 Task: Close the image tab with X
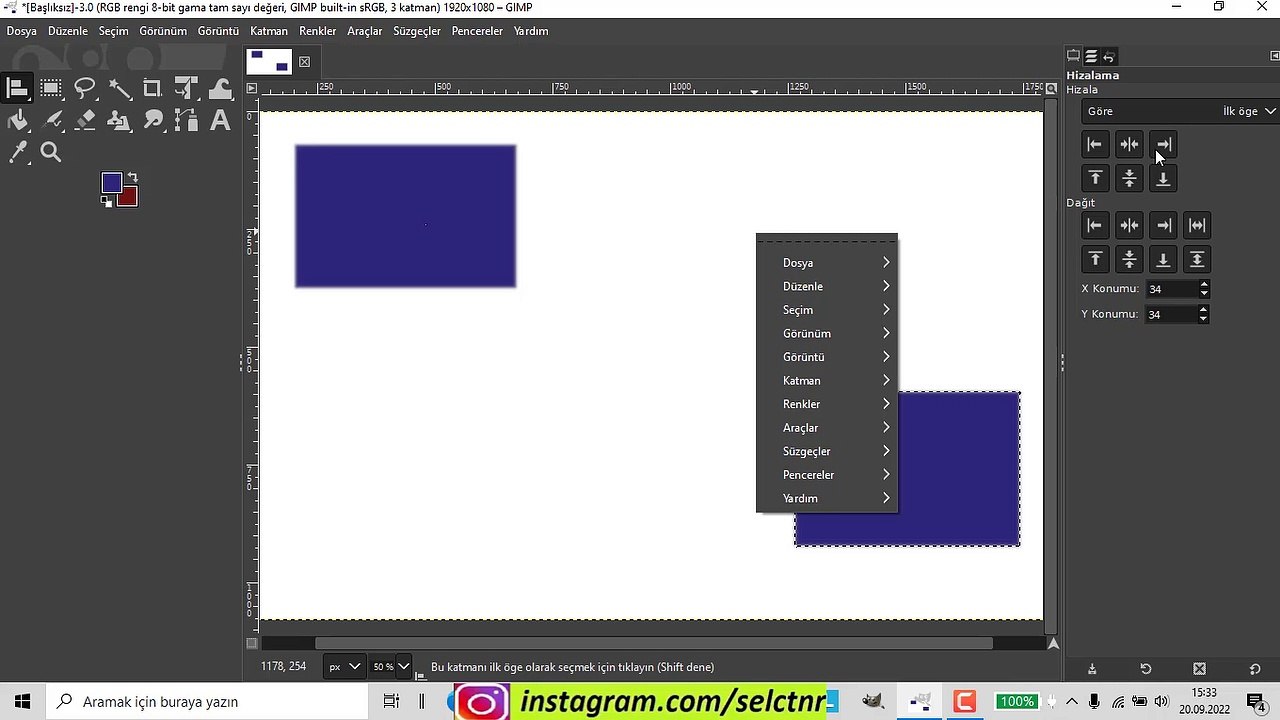click(x=304, y=62)
